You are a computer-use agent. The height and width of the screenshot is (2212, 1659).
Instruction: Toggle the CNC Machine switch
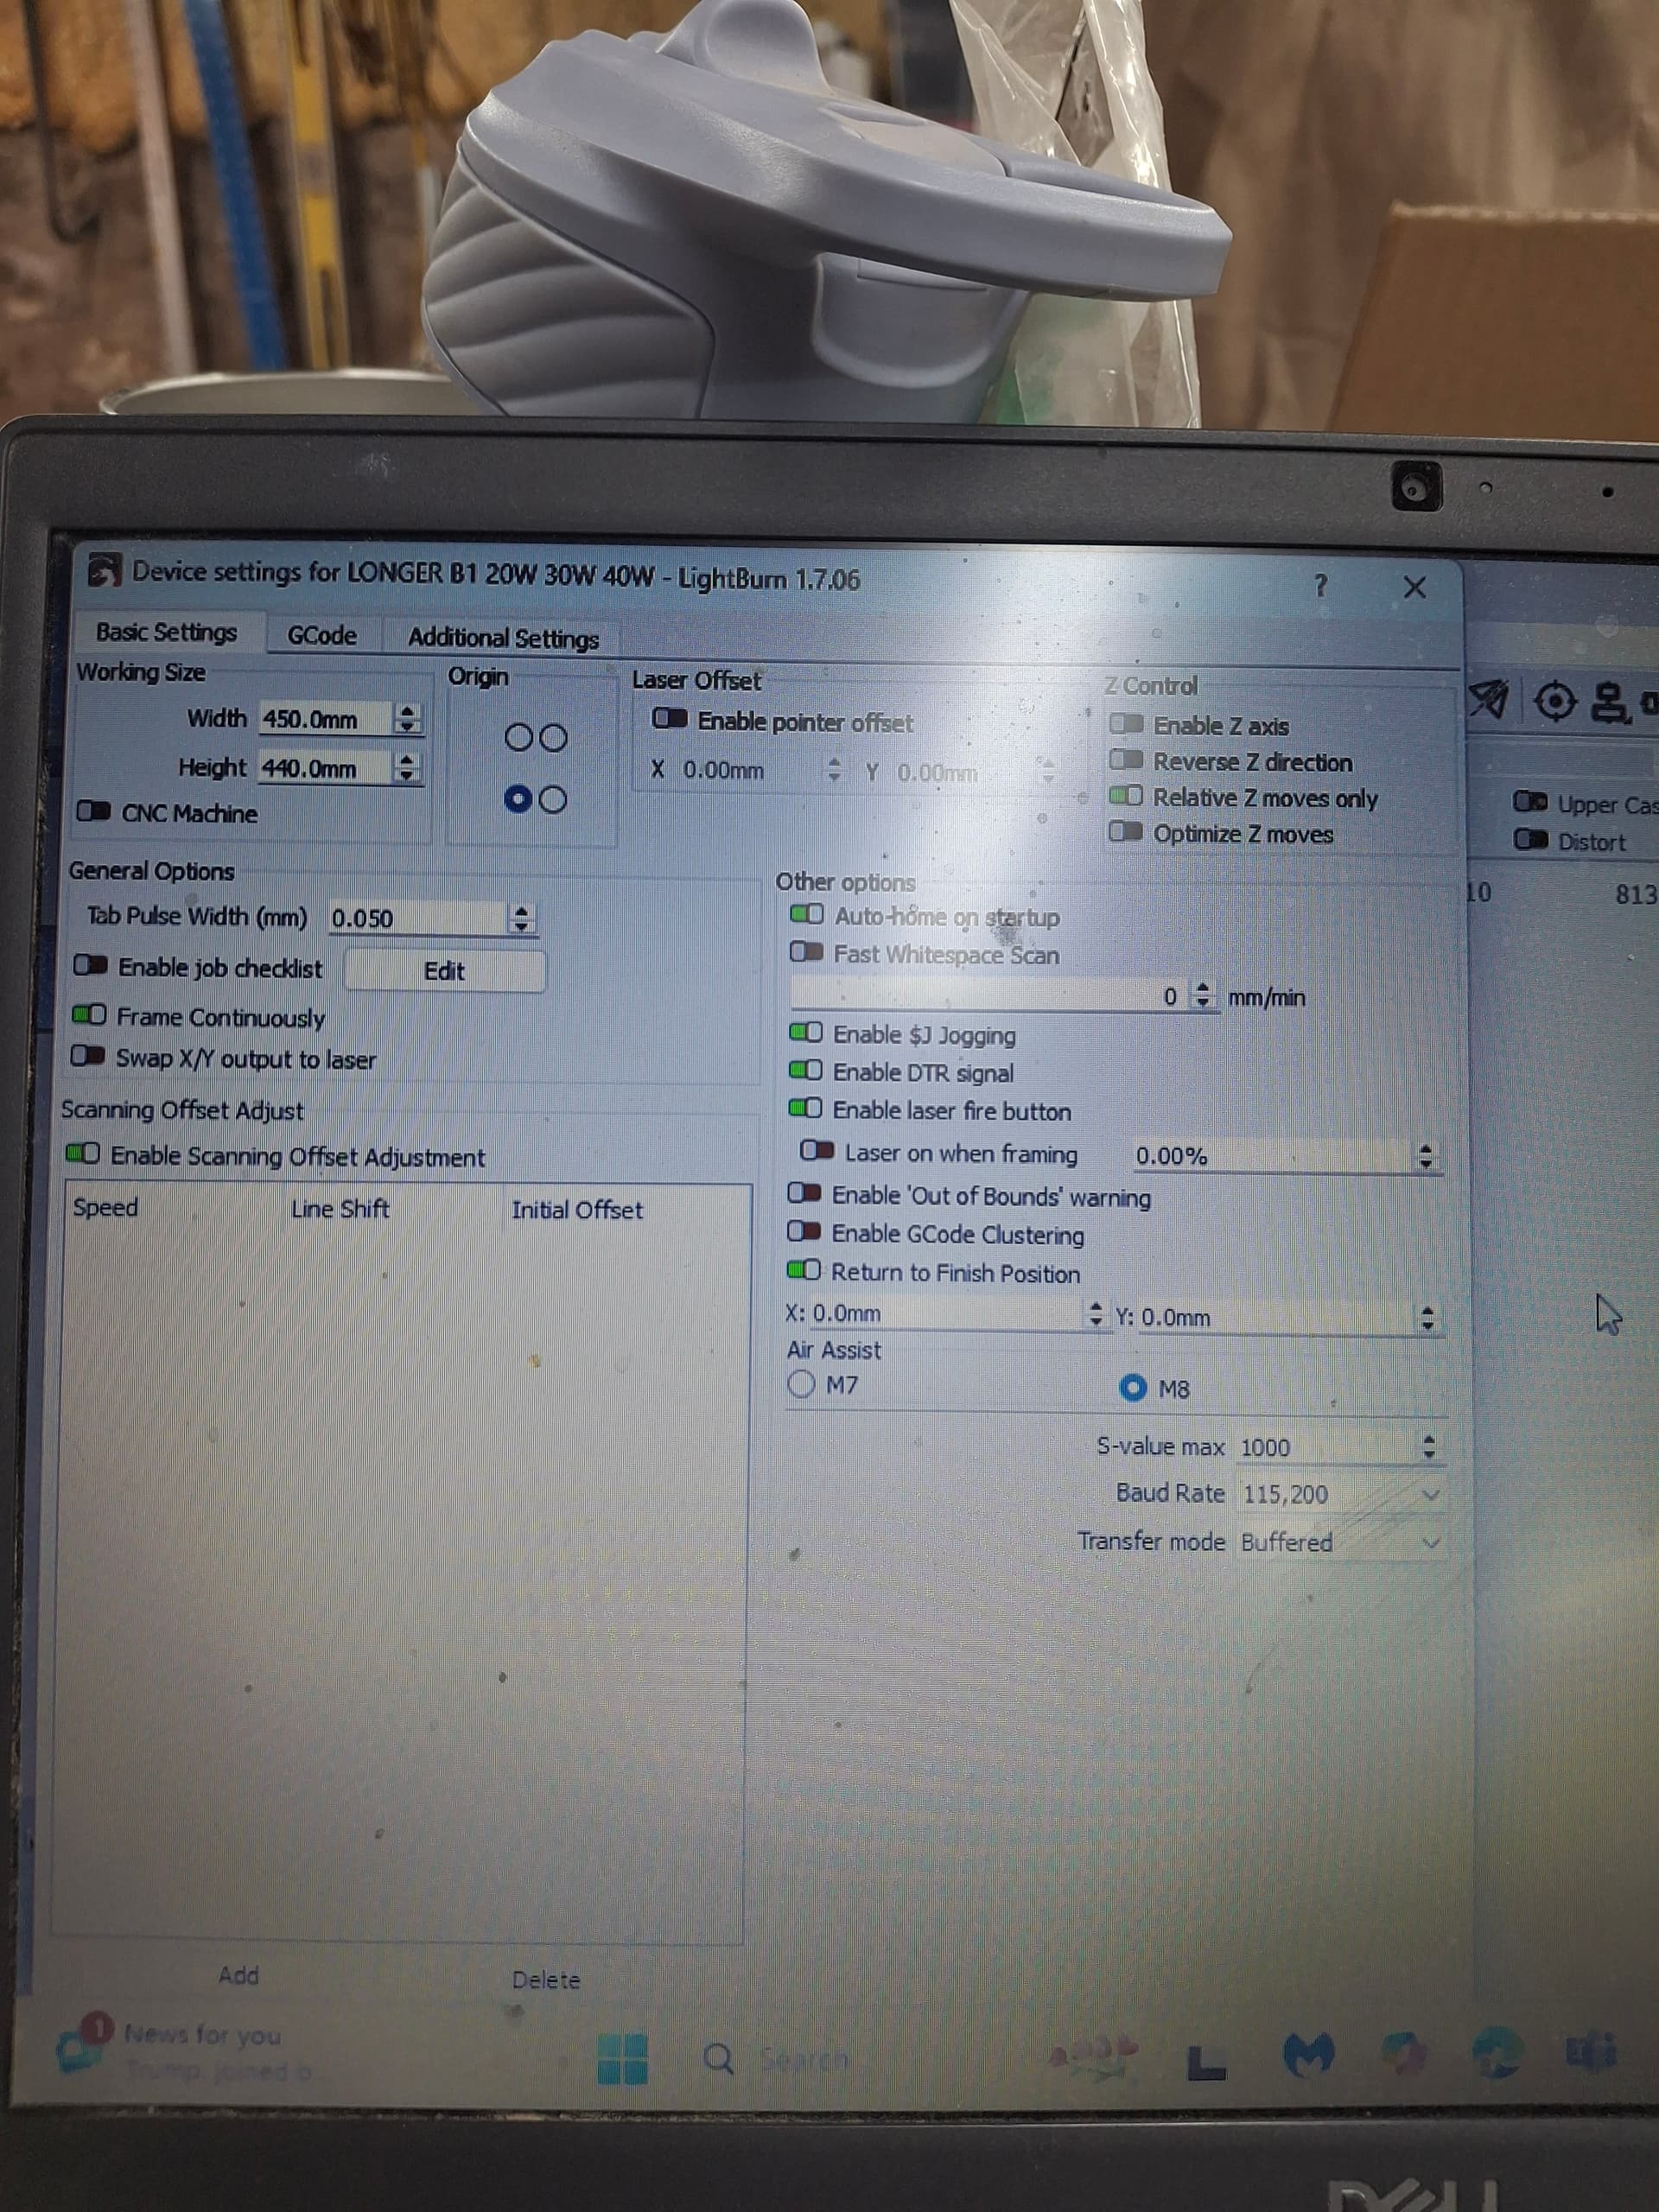click(x=93, y=811)
